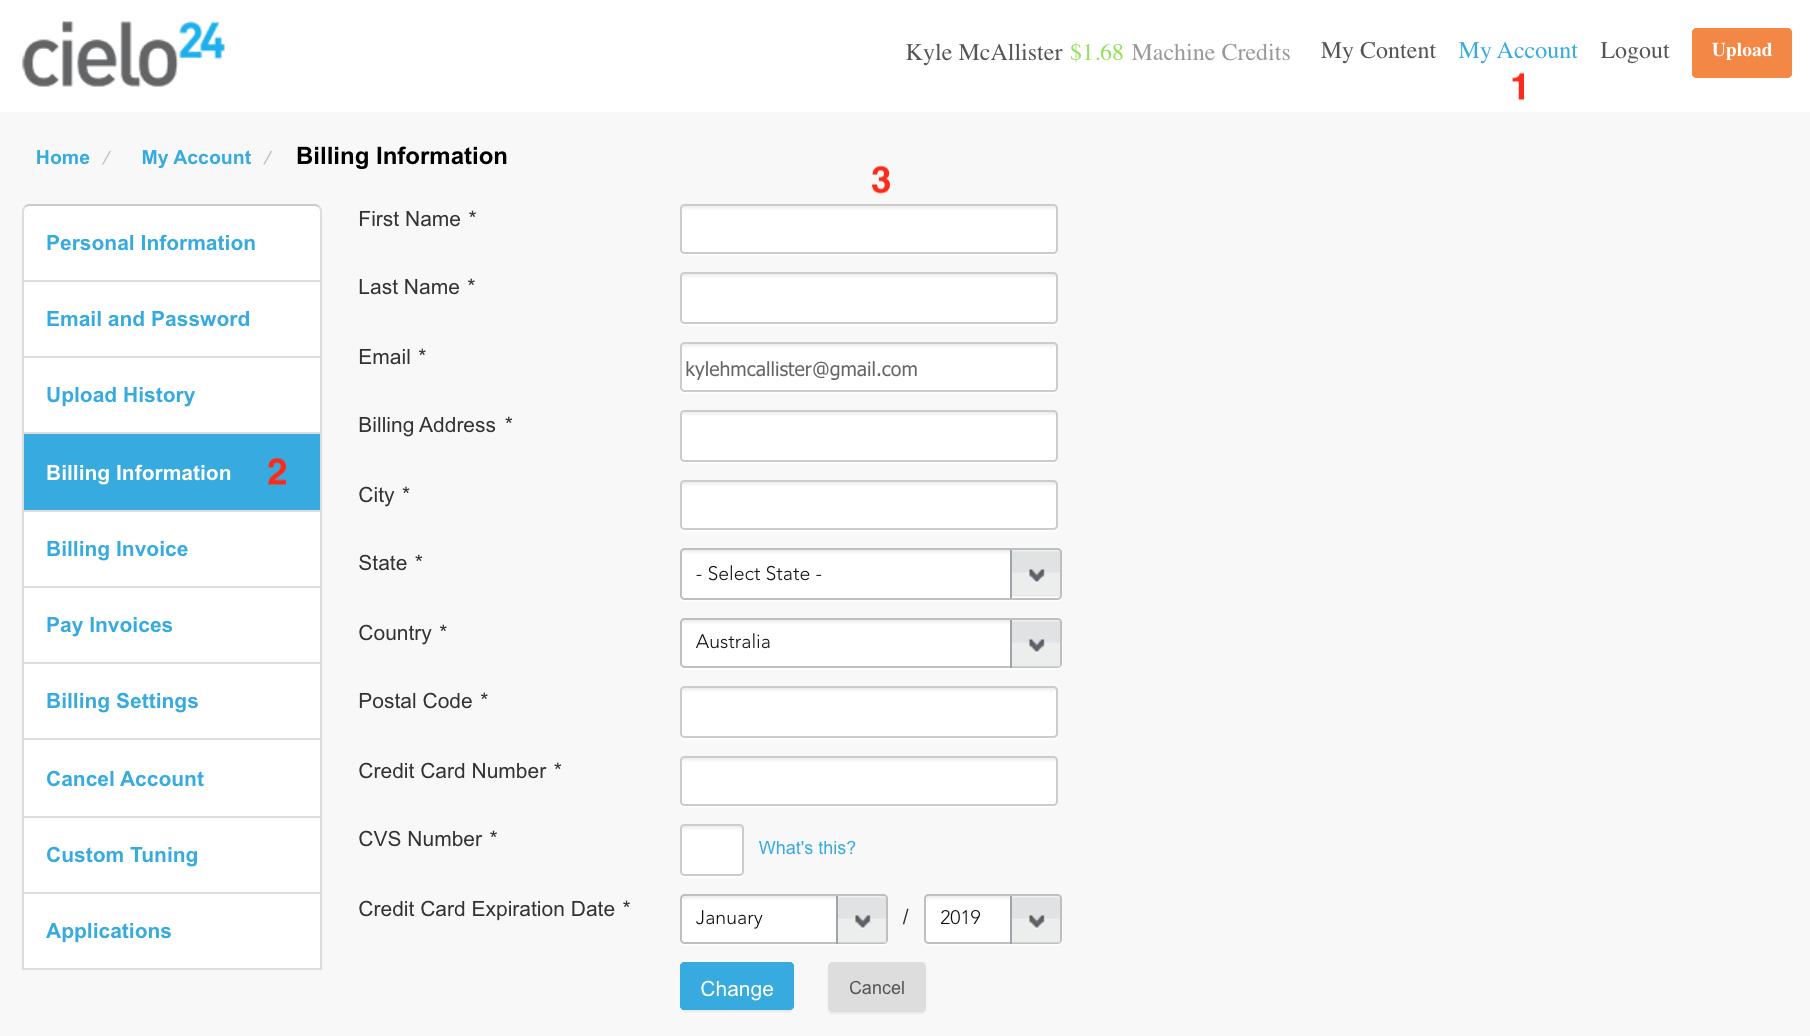This screenshot has width=1810, height=1036.
Task: Go to My Account breadcrumb link
Action: (196, 157)
